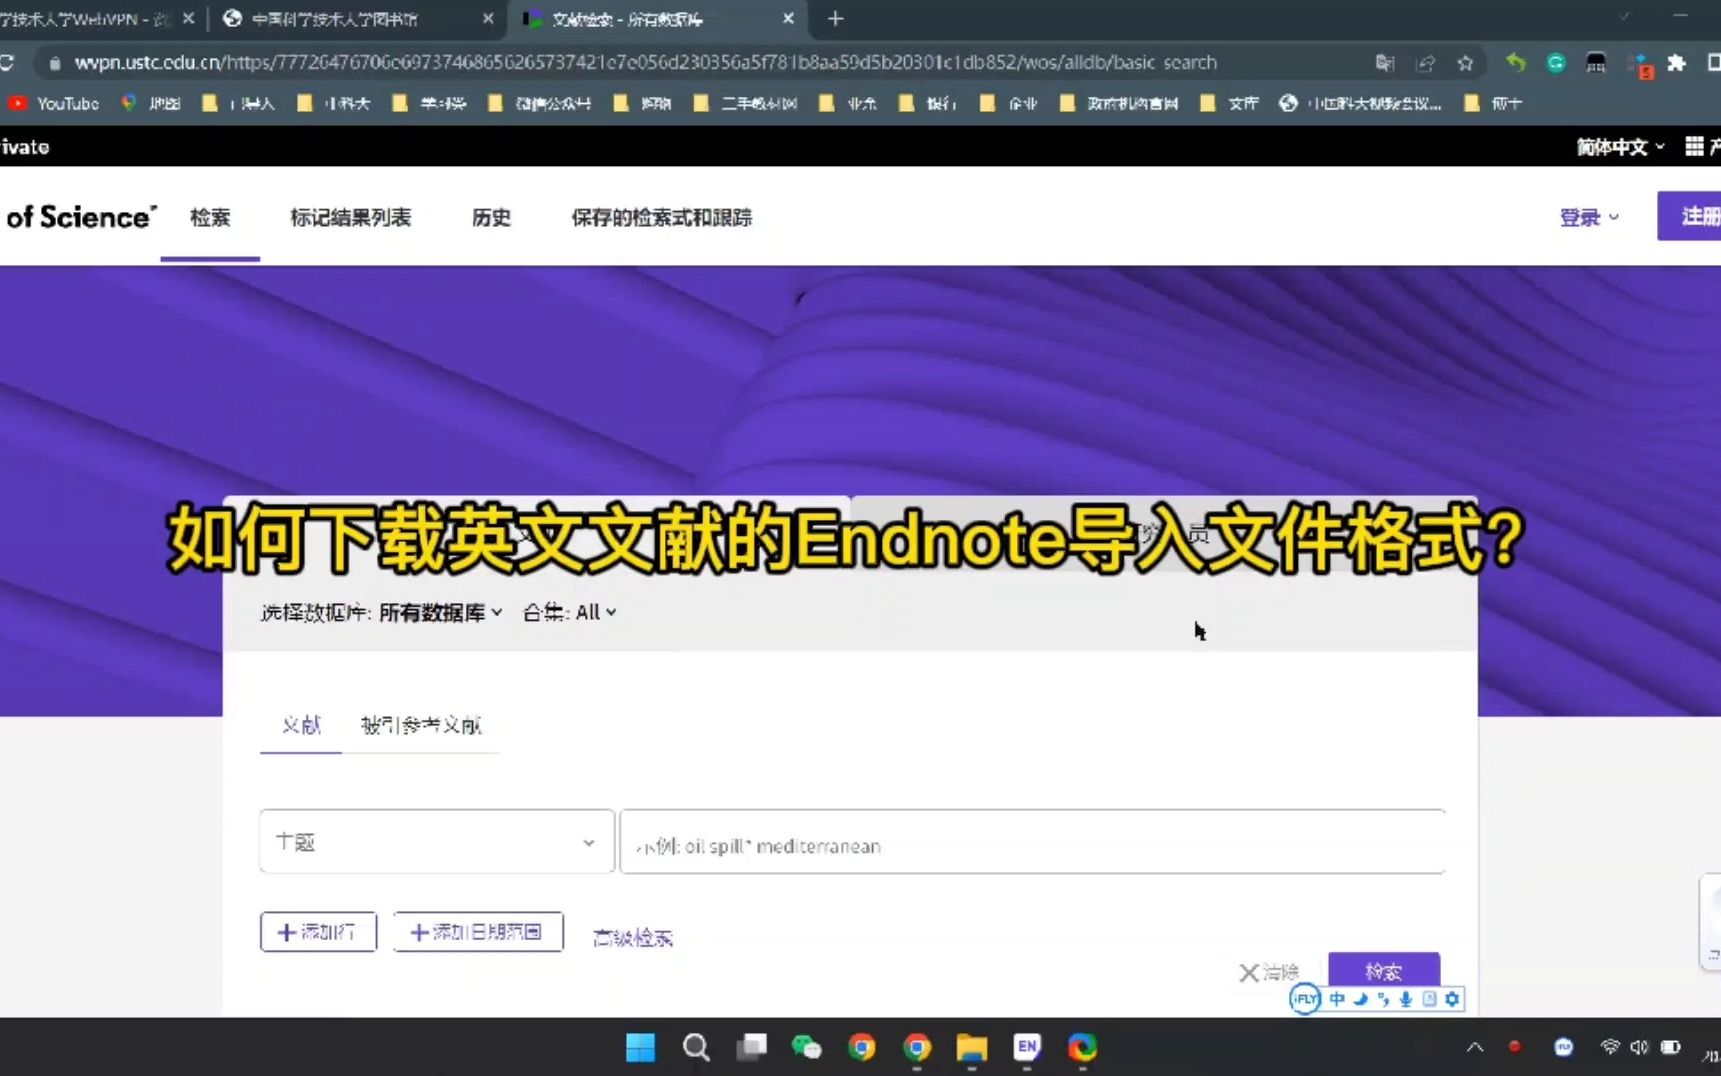
Task: Bookmark this page with the star icon
Action: 1465,63
